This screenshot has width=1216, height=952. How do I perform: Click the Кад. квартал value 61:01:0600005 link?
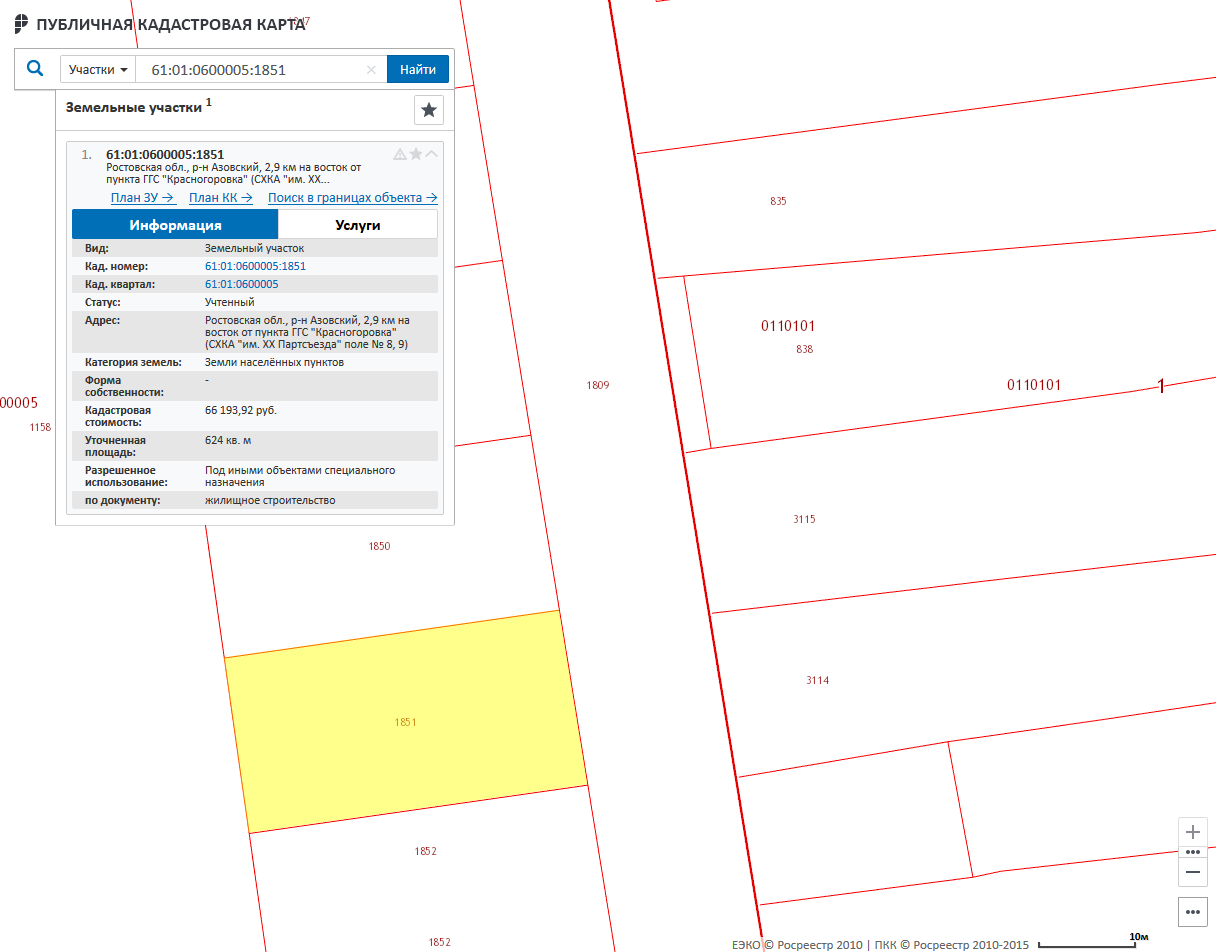pos(242,284)
